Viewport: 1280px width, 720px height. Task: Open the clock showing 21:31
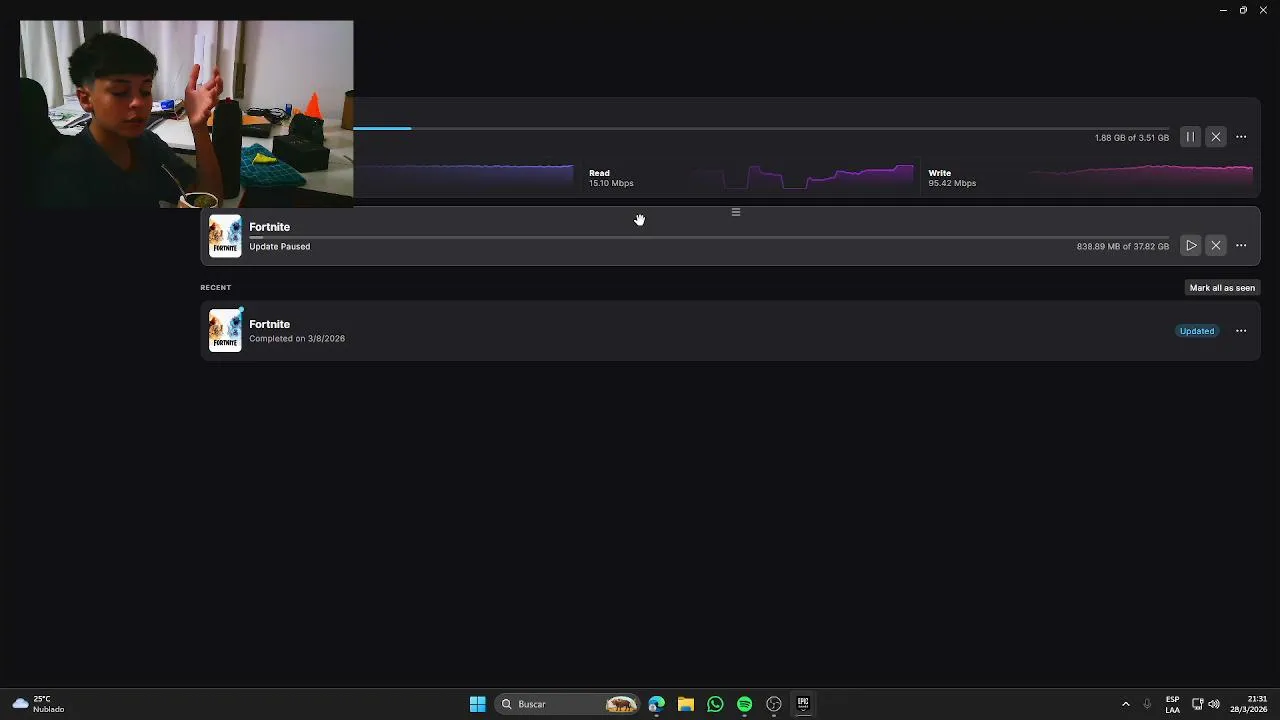pos(1249,704)
